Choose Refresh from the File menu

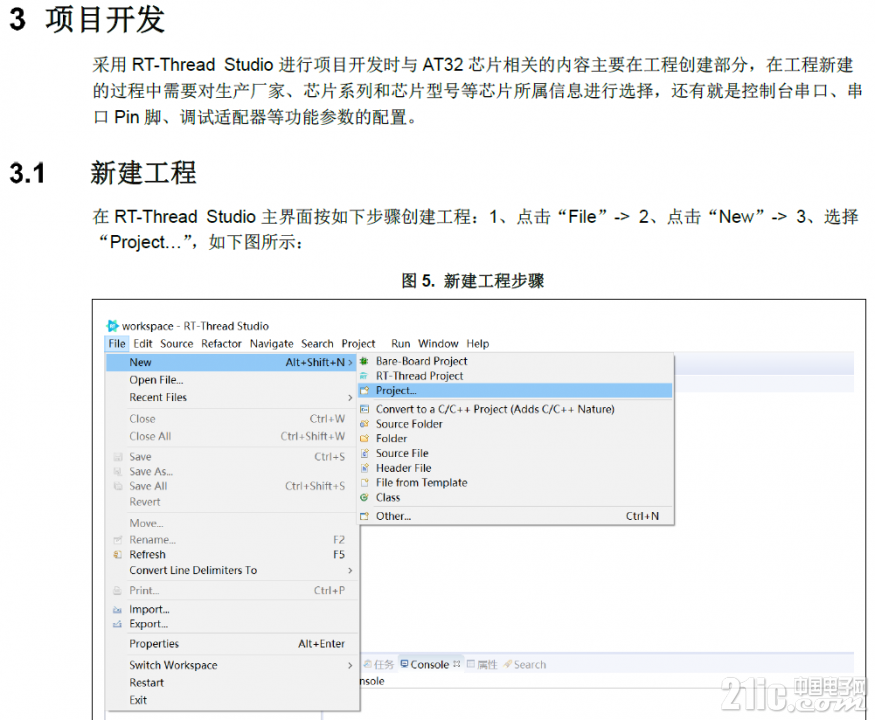coord(232,555)
